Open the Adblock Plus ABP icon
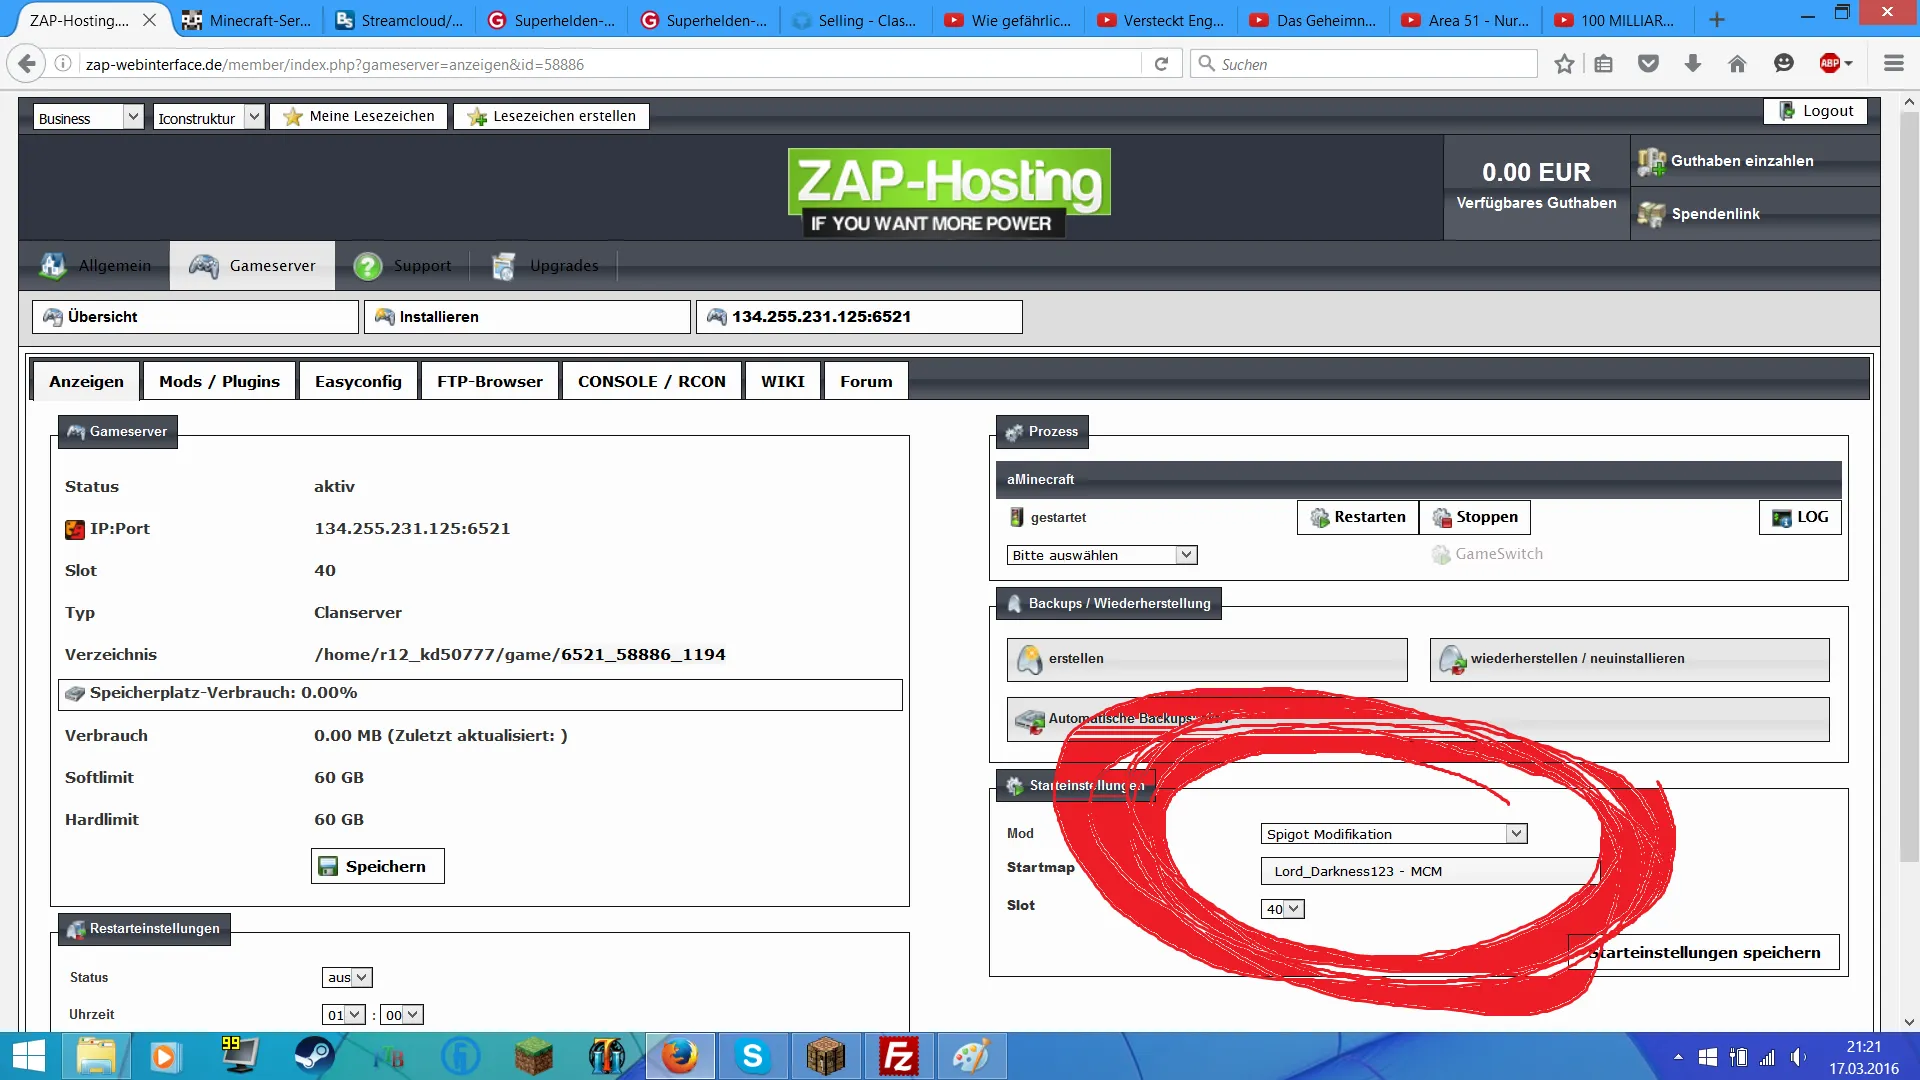Viewport: 1920px width, 1080px height. [x=1830, y=64]
